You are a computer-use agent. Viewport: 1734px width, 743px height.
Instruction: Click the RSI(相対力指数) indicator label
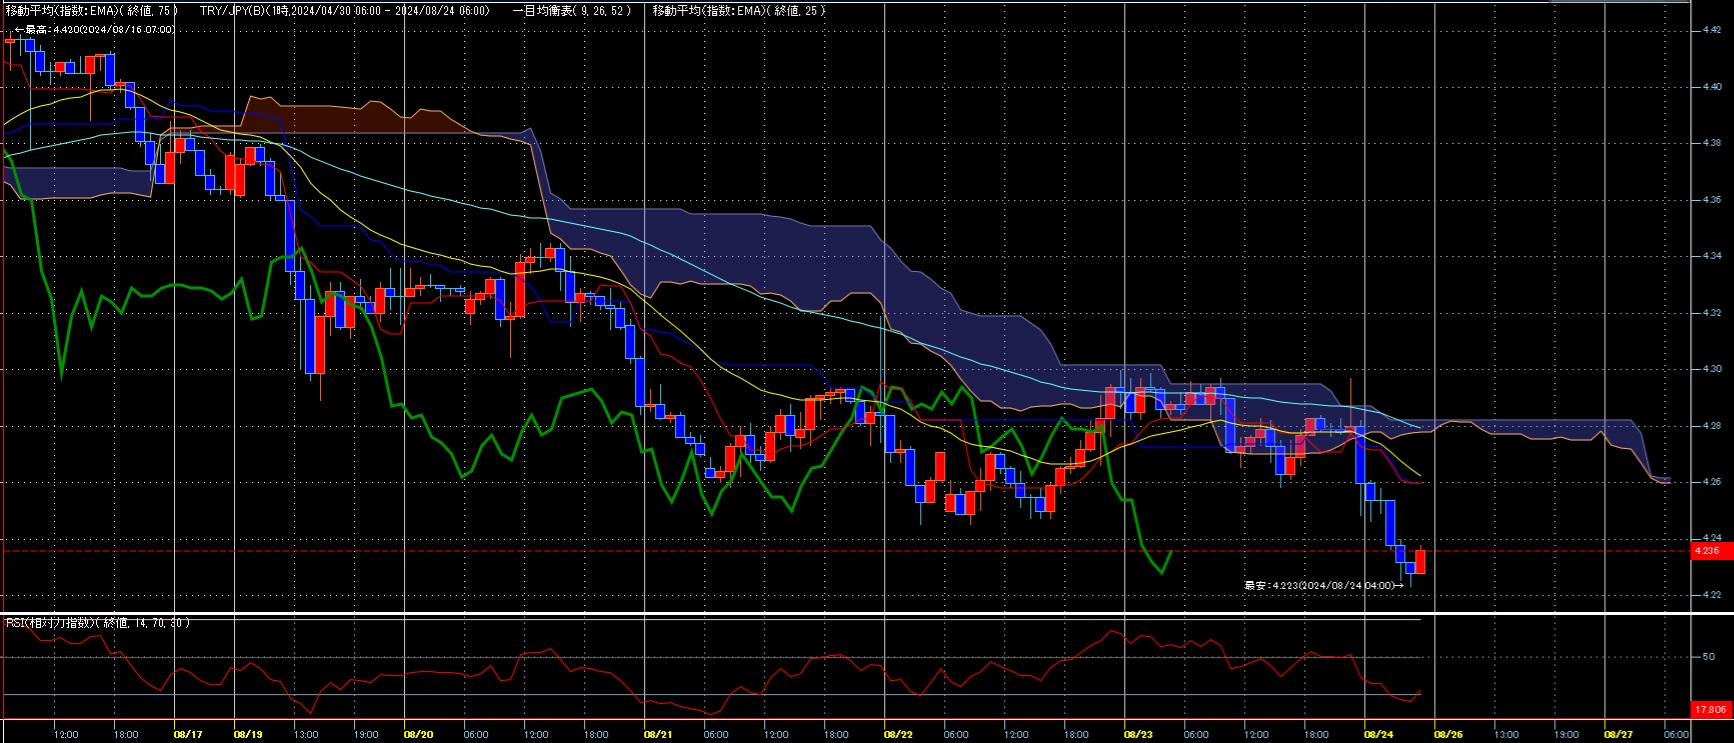click(97, 622)
